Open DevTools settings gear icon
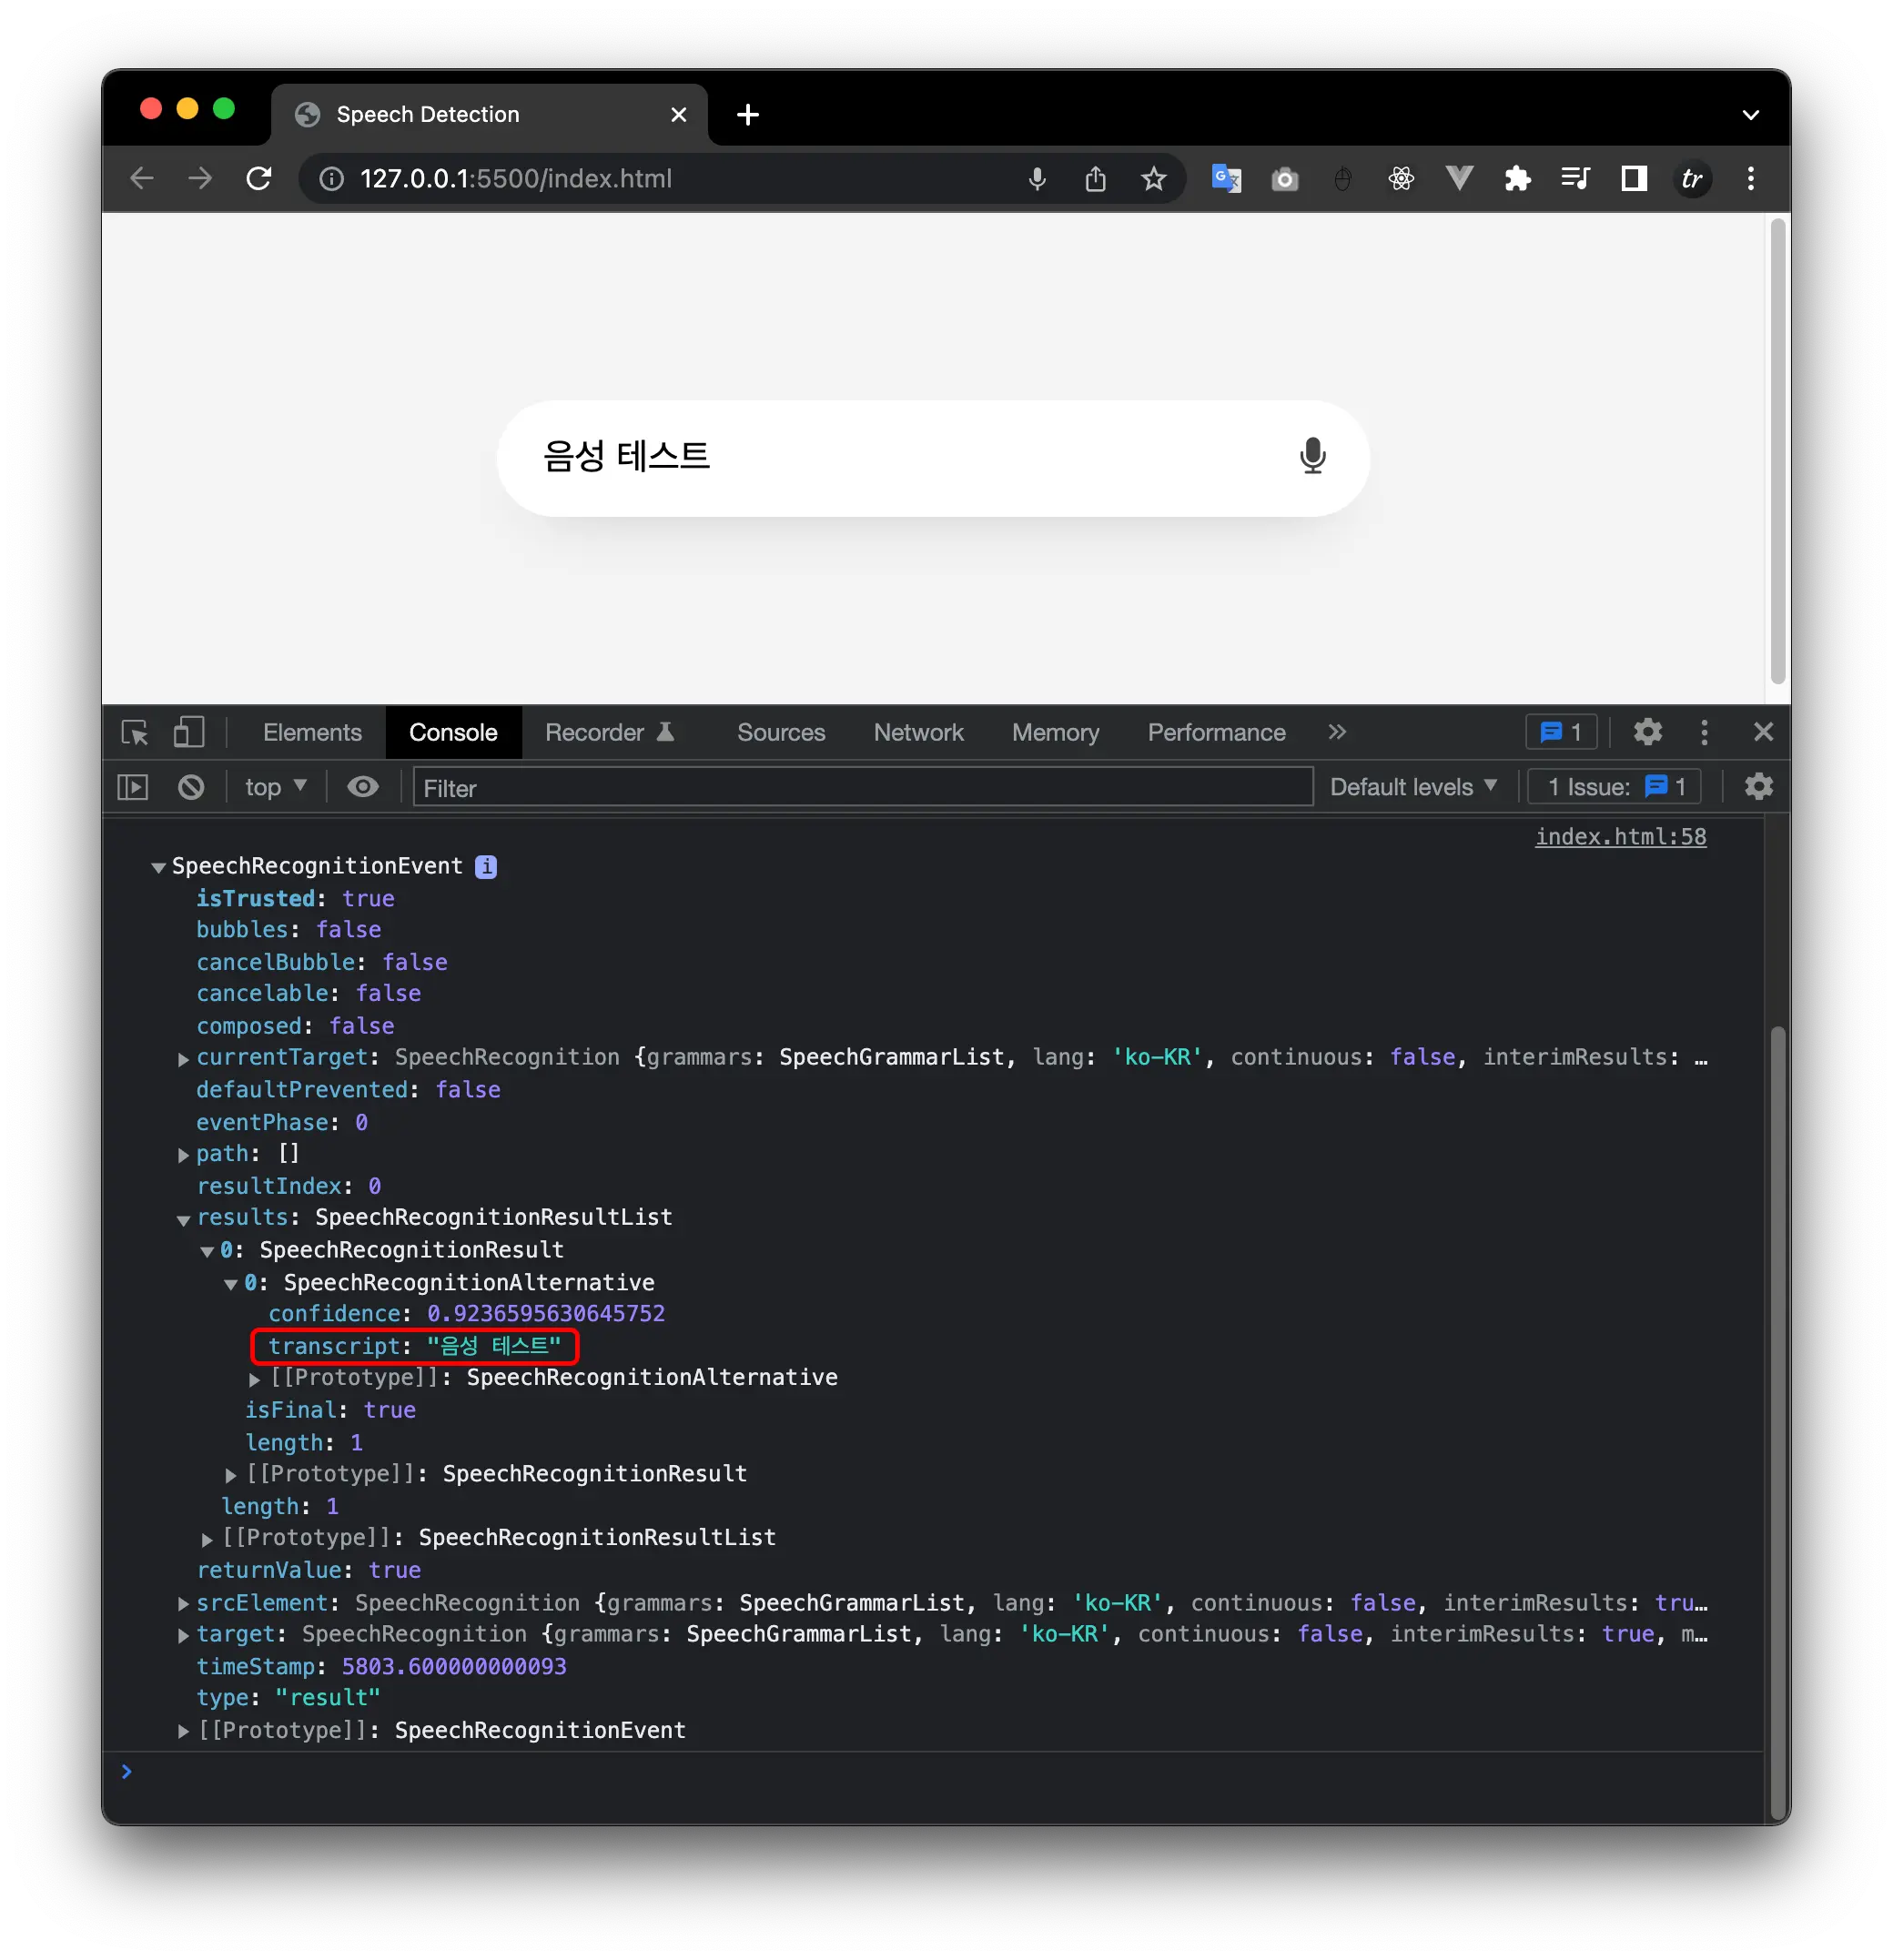Image resolution: width=1893 pixels, height=1960 pixels. 1647,733
